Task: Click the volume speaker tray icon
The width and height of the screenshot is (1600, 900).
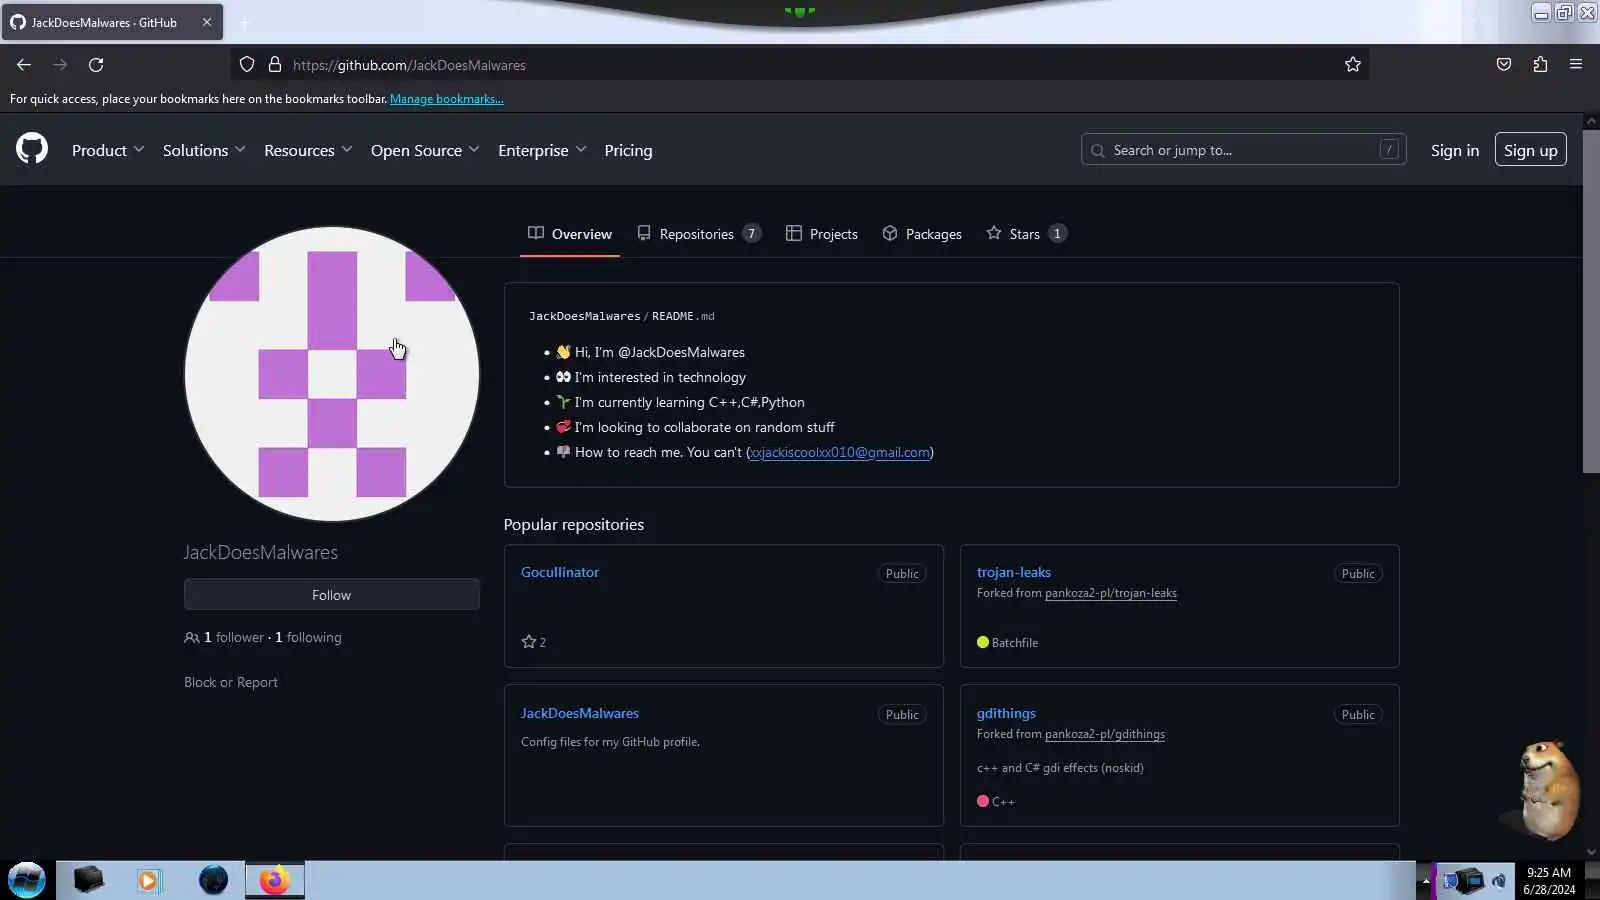Action: pos(1499,881)
